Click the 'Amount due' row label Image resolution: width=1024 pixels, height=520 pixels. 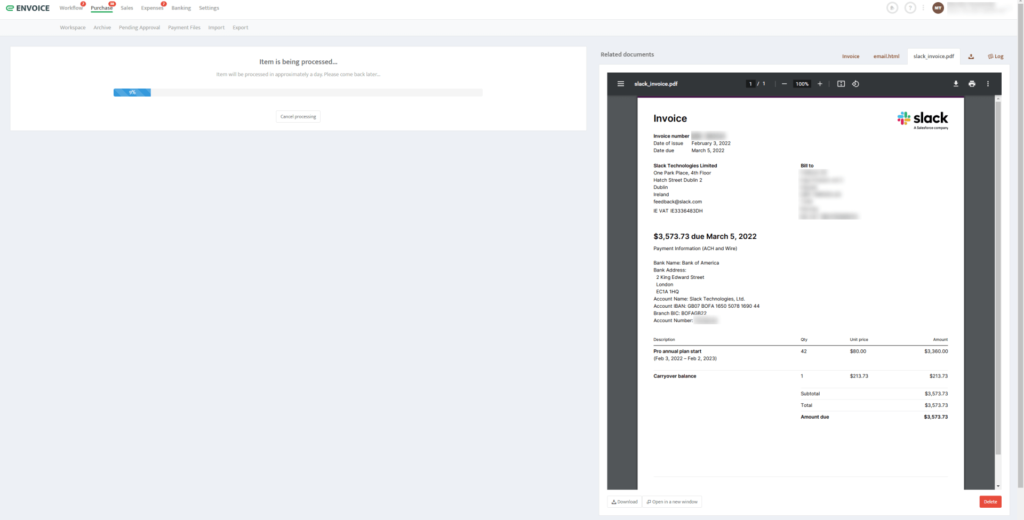[x=814, y=417]
